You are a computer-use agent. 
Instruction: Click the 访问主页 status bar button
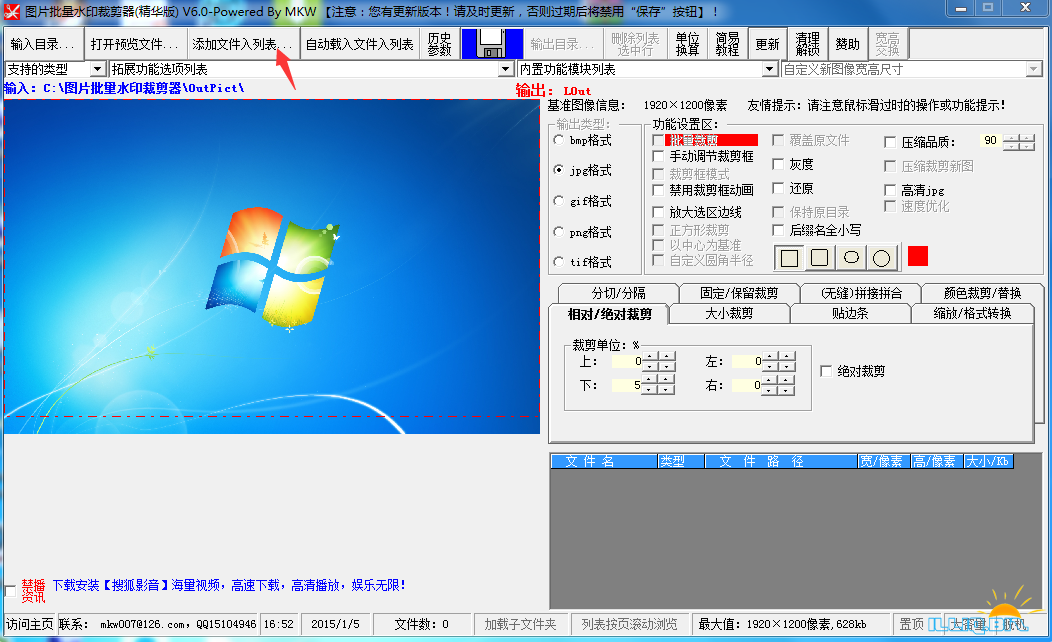pos(30,624)
